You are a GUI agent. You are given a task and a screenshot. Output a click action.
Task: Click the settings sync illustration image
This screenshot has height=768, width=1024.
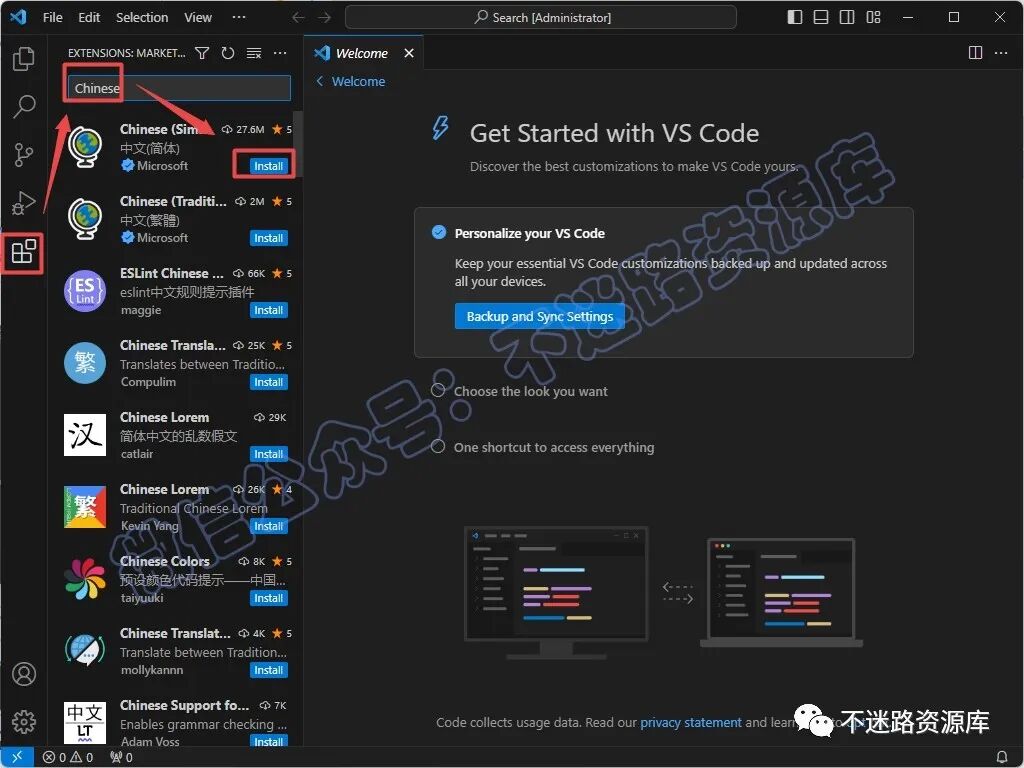pyautogui.click(x=663, y=593)
